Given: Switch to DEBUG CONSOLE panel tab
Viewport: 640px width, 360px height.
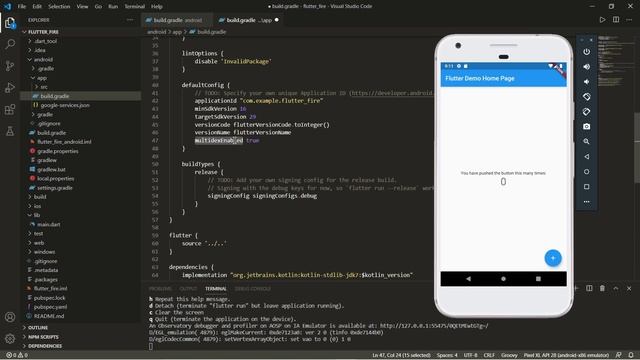Looking at the screenshot, I should click(x=253, y=289).
